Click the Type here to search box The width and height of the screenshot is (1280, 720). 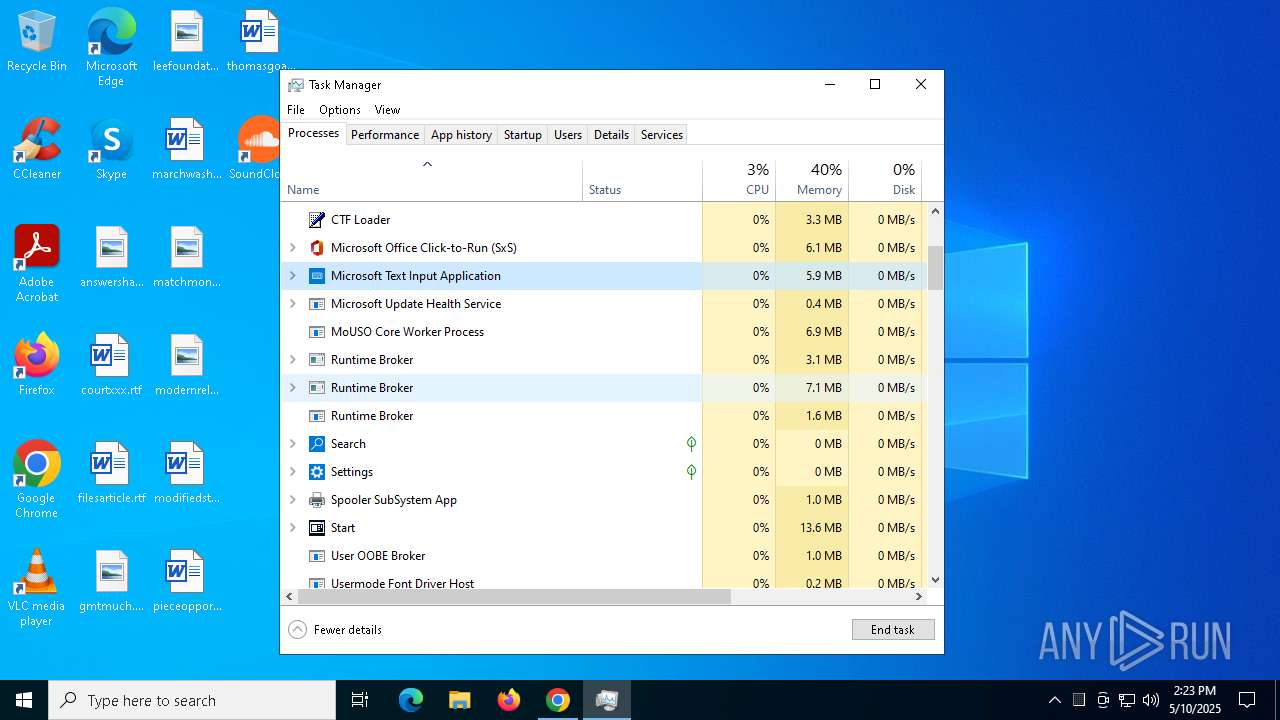click(192, 700)
